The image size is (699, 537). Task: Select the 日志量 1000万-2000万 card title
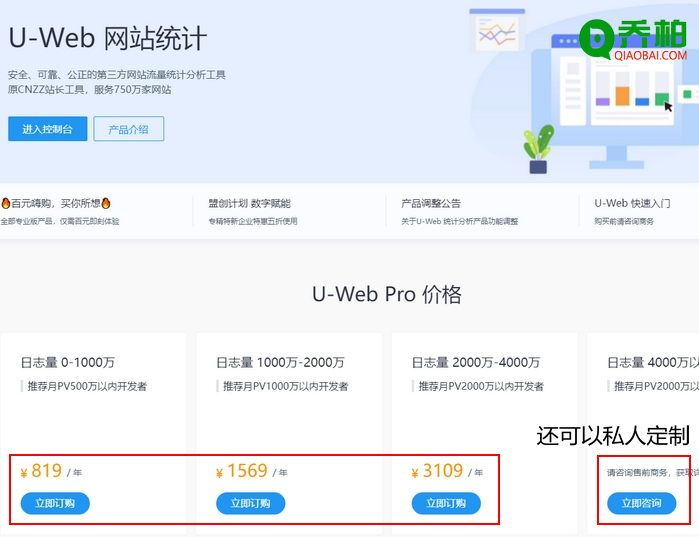[x=280, y=362]
